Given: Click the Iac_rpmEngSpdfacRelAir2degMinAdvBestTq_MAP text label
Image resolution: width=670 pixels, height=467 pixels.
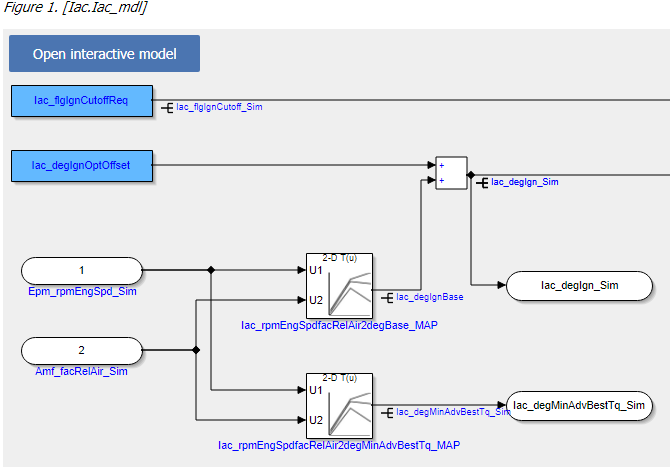Looking at the screenshot, I should (x=339, y=444).
